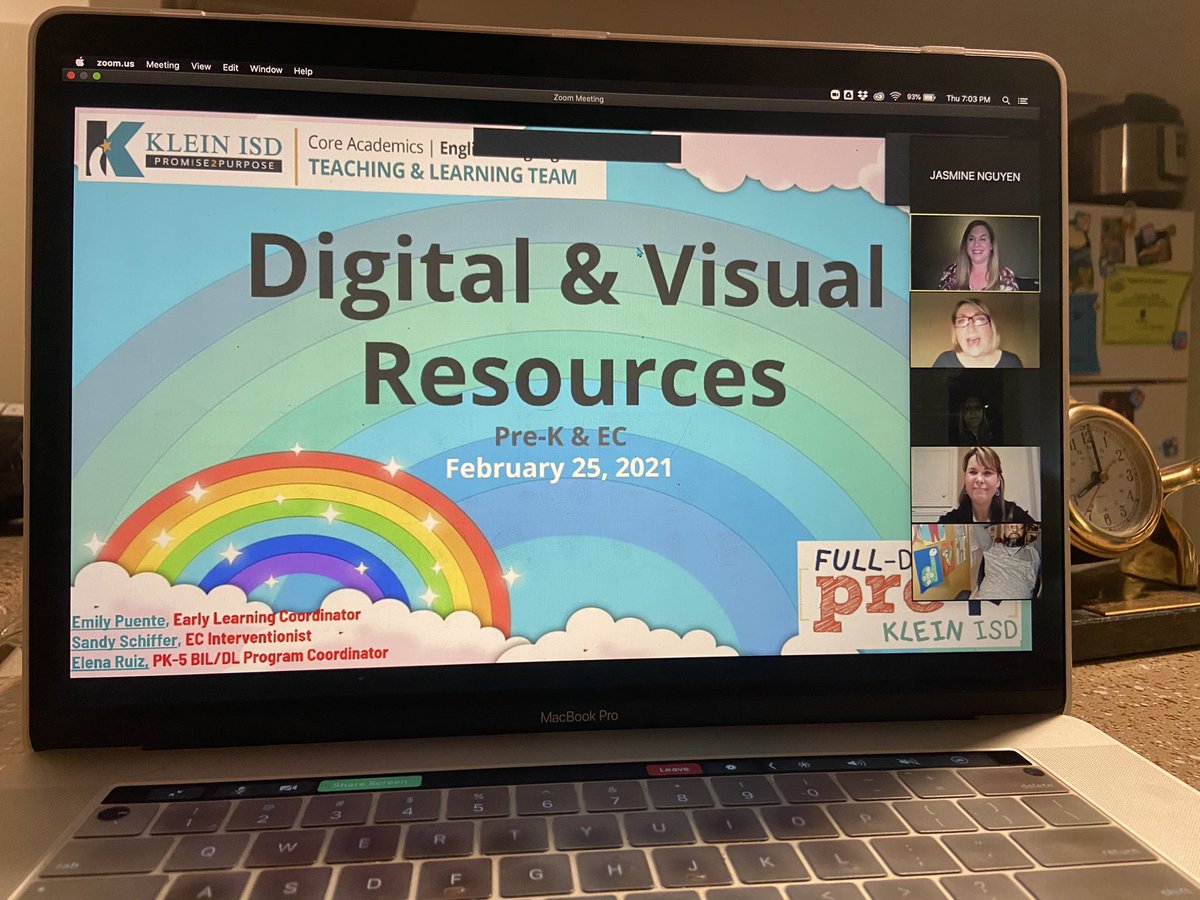Click the 'Resources' title word
Screen dimensions: 1200x900
coord(573,374)
